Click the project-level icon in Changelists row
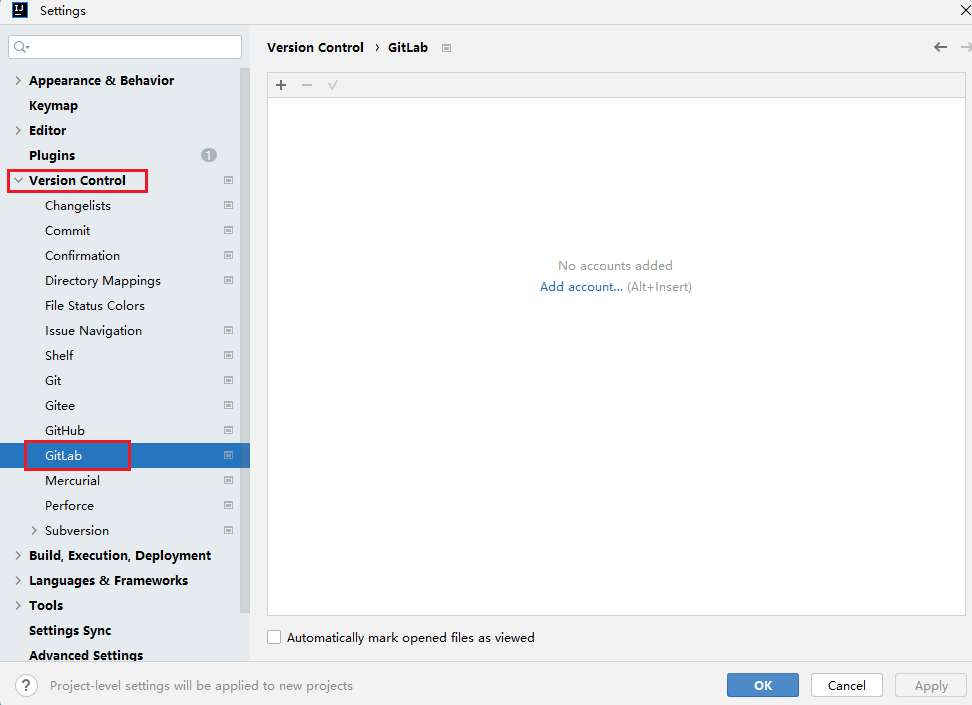This screenshot has height=705, width=972. point(228,205)
